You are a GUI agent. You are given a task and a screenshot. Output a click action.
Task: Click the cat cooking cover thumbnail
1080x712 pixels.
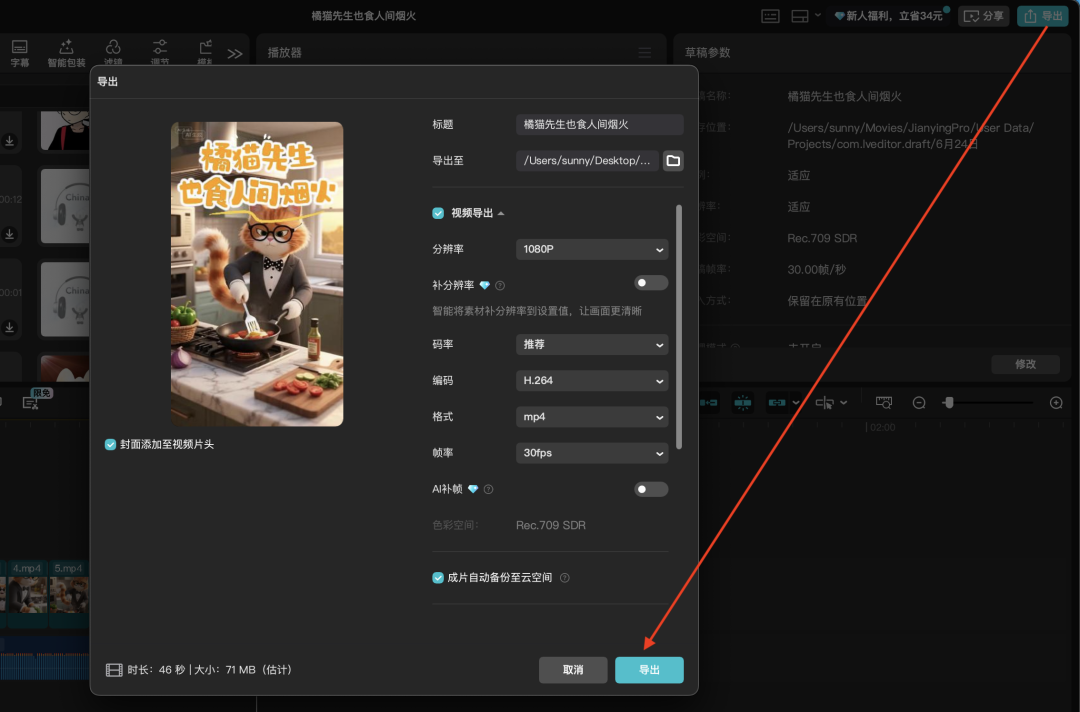[257, 274]
